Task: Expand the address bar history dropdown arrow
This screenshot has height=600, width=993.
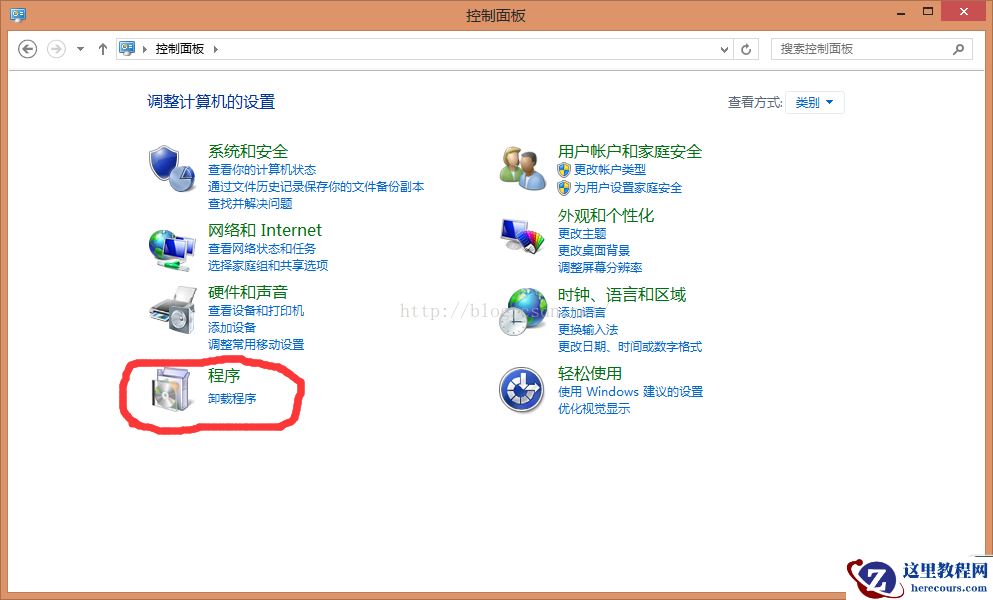Action: [x=723, y=48]
